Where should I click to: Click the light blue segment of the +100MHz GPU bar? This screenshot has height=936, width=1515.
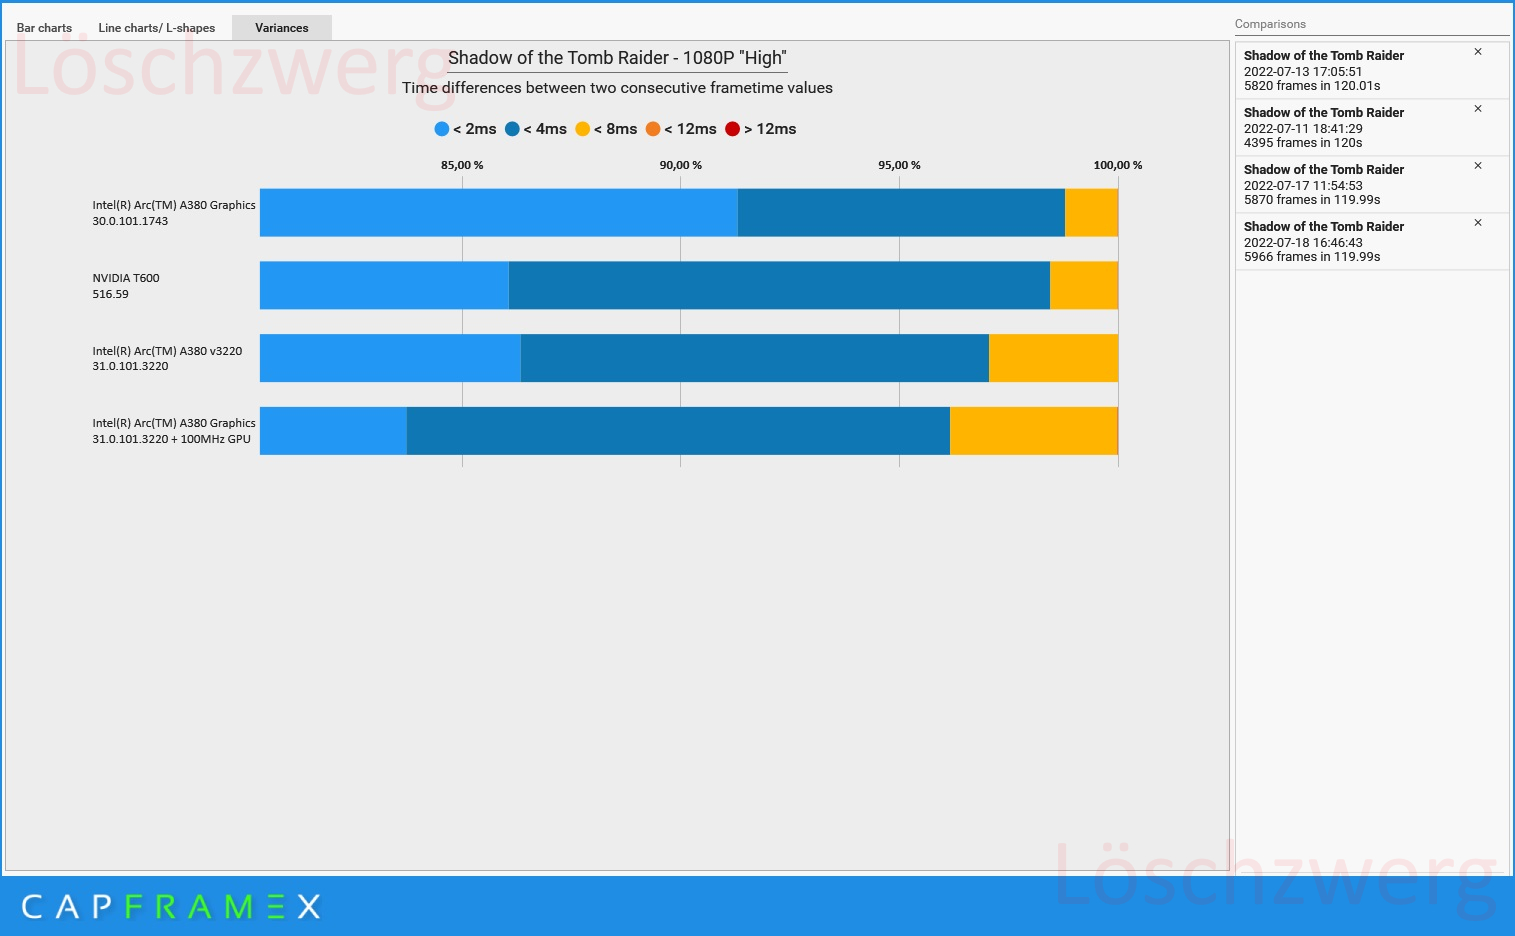[x=333, y=430]
